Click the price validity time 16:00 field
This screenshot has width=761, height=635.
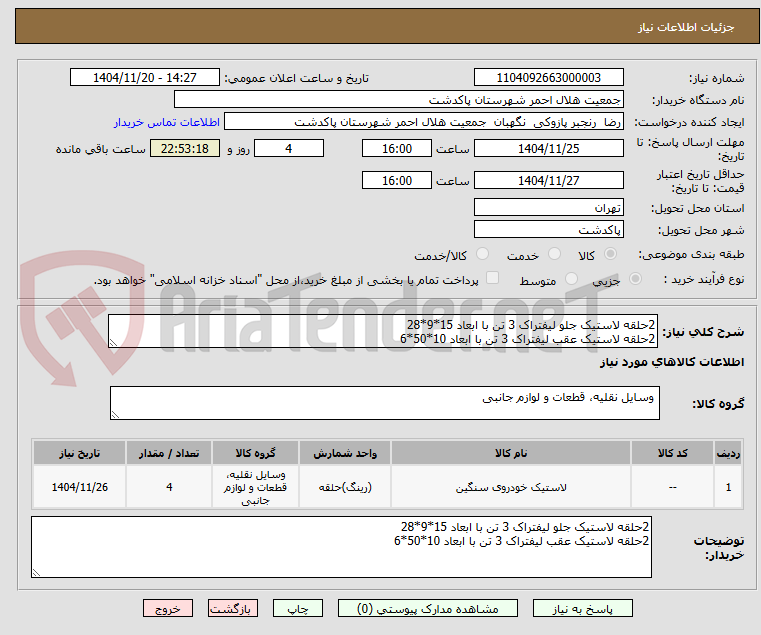click(x=397, y=180)
